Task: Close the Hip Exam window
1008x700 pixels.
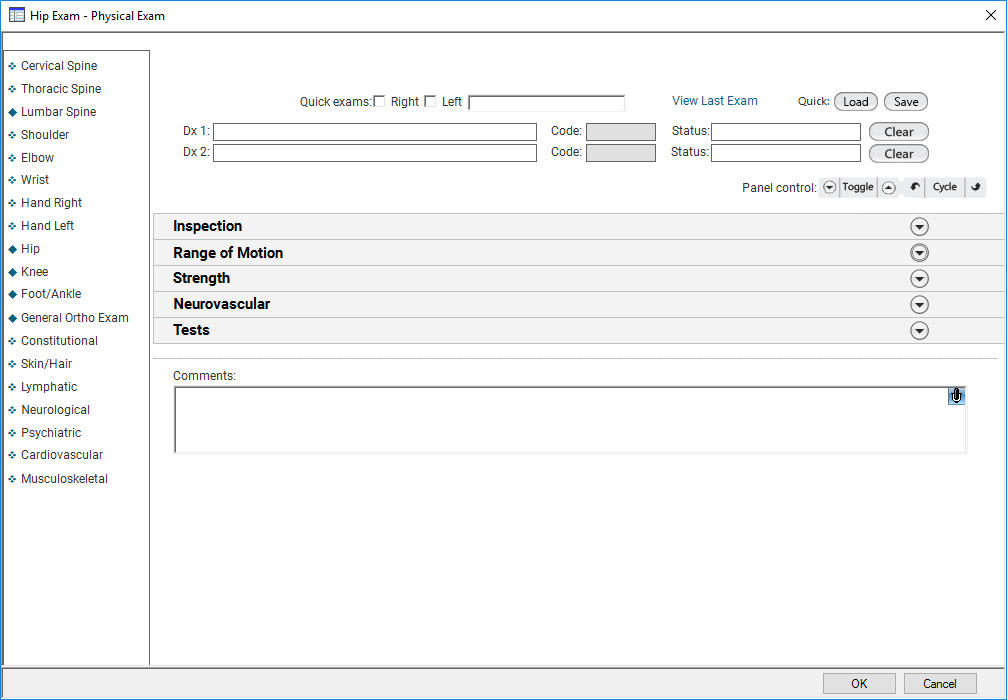Action: pyautogui.click(x=991, y=15)
